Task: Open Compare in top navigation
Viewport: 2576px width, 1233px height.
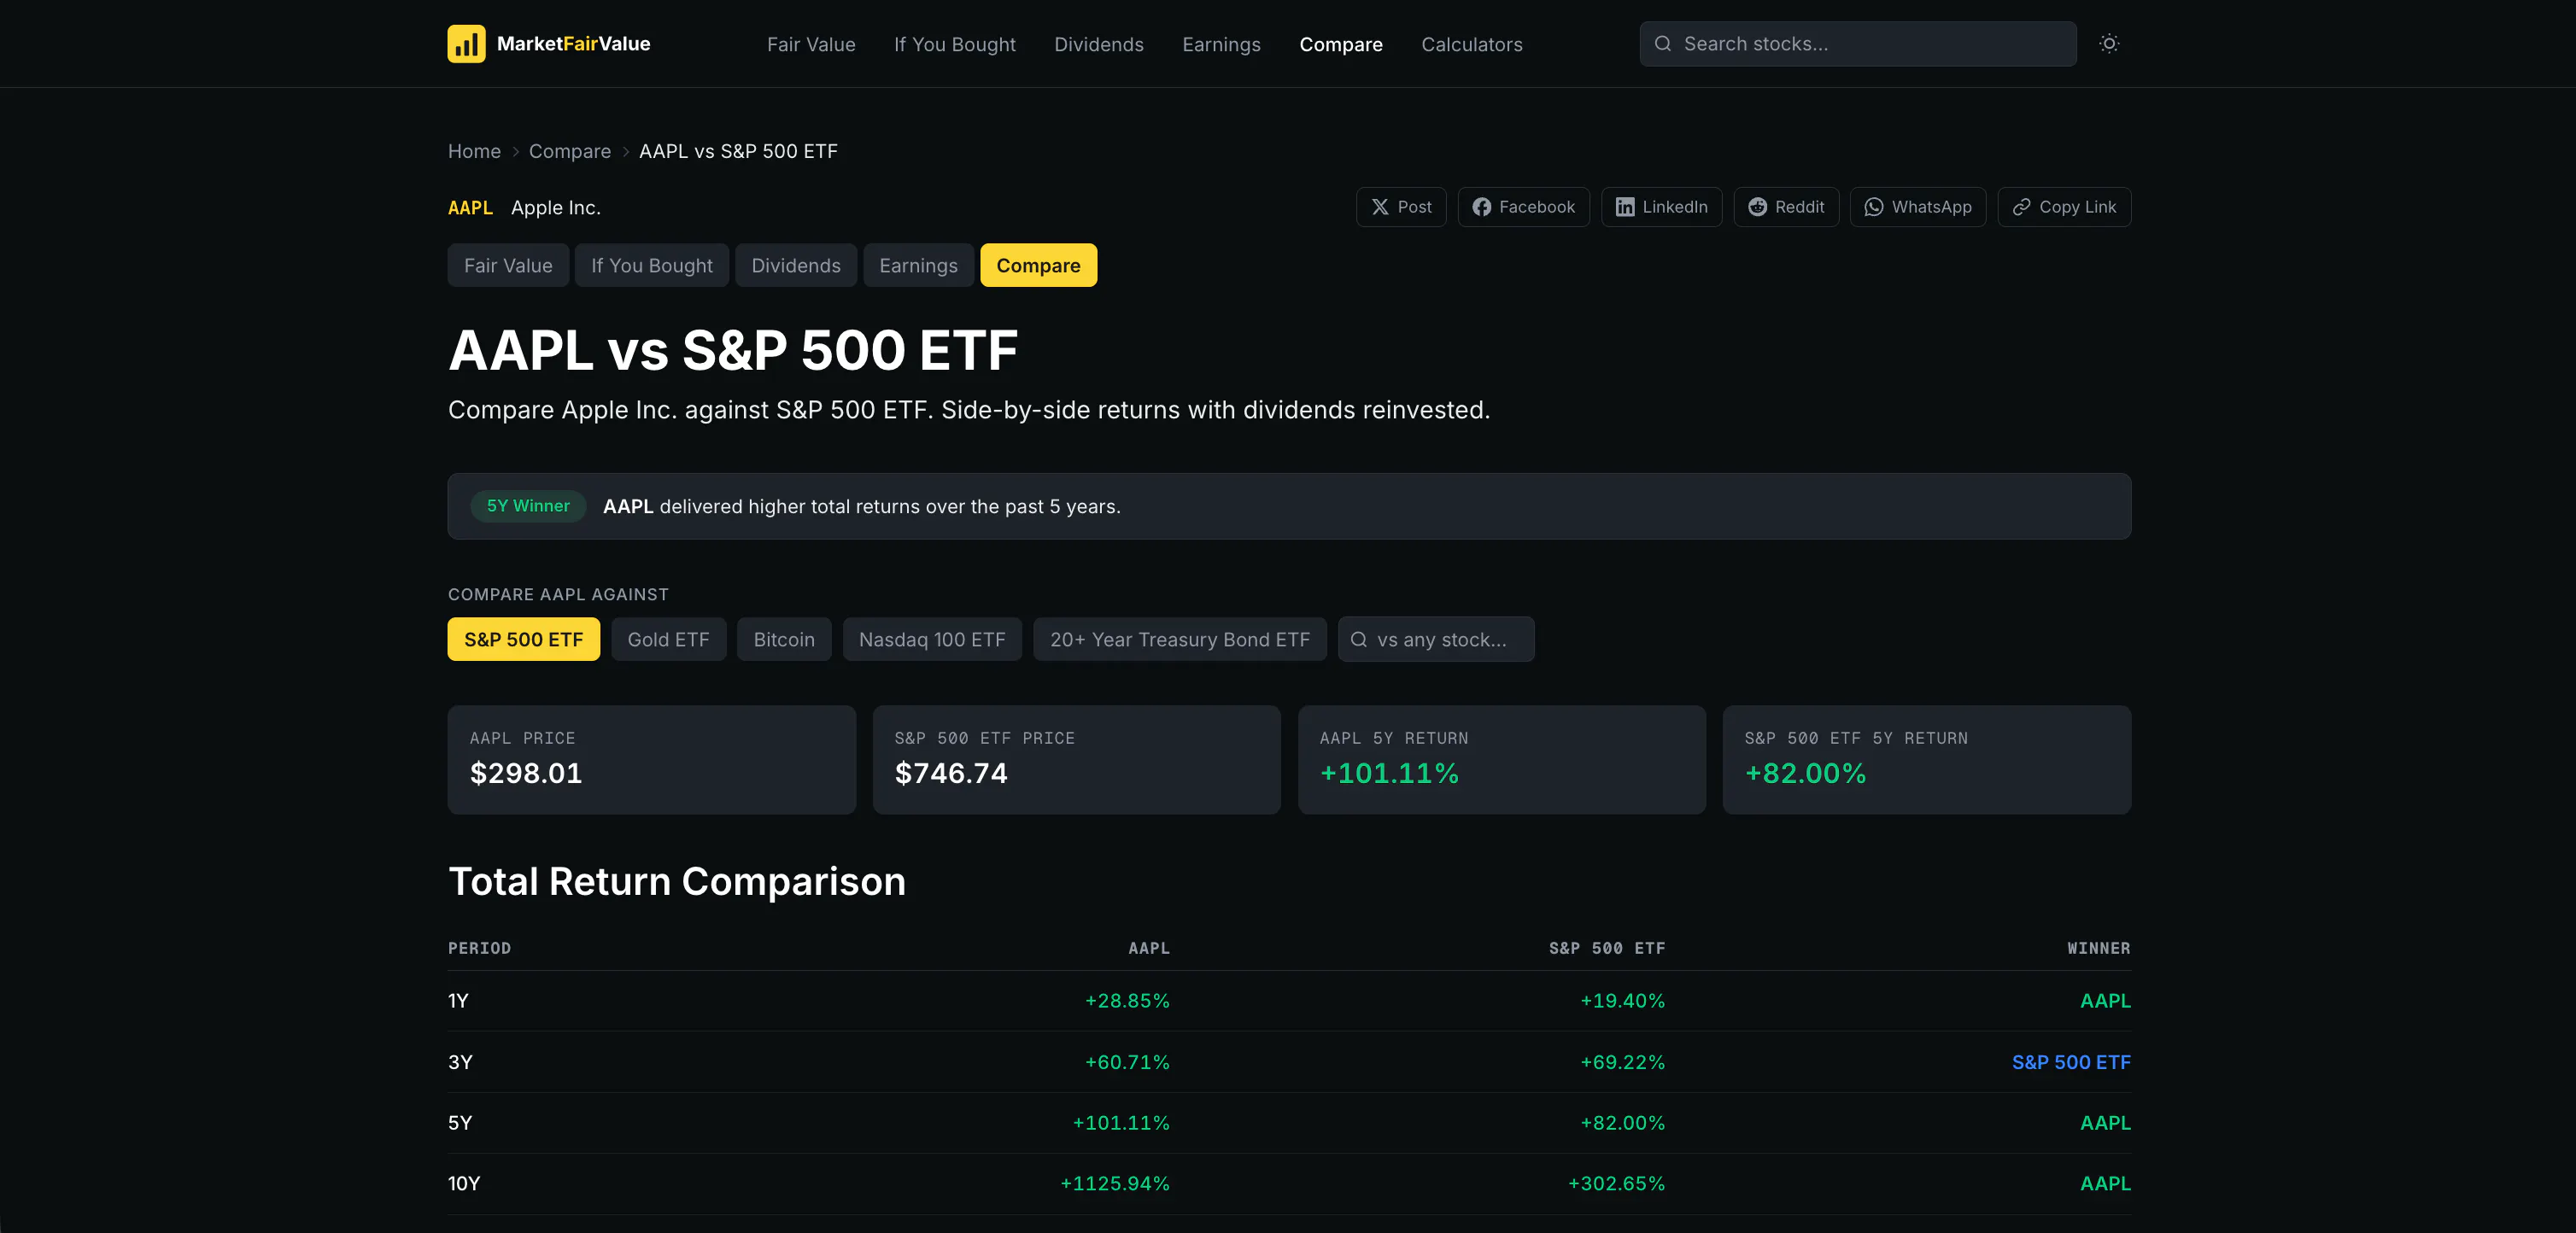Action: click(x=1341, y=44)
